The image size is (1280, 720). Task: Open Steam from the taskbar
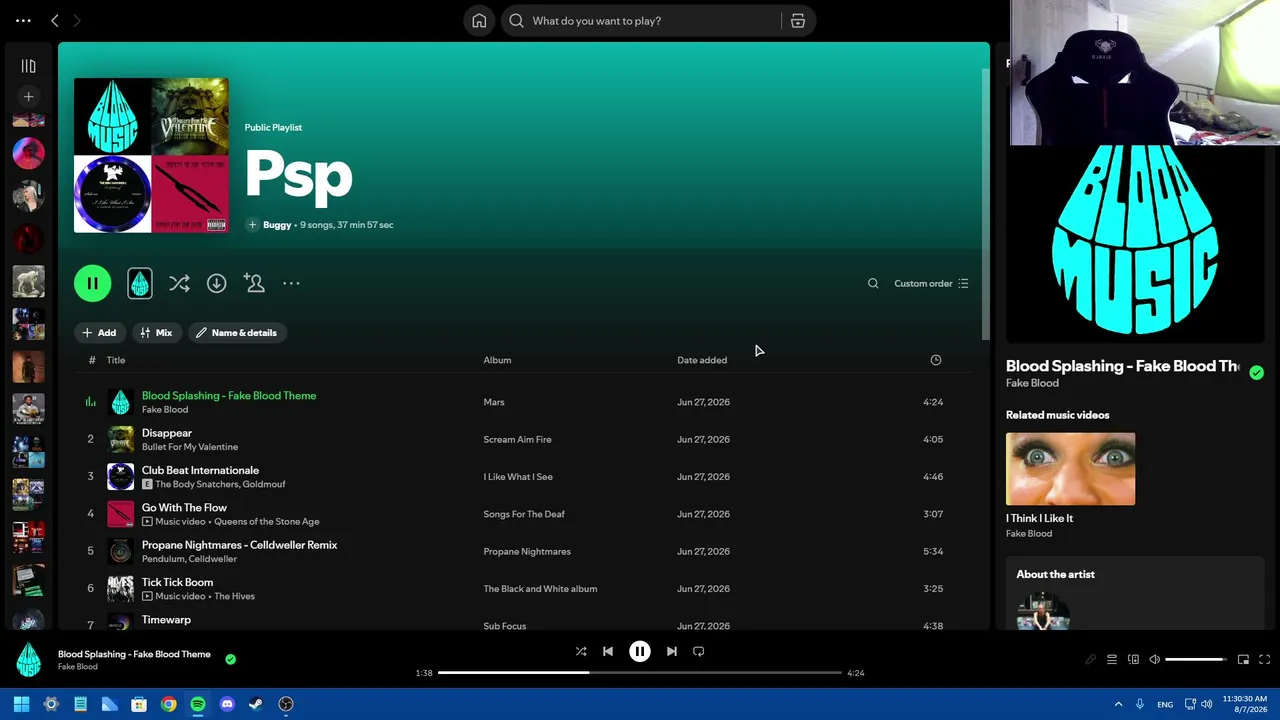tap(256, 704)
